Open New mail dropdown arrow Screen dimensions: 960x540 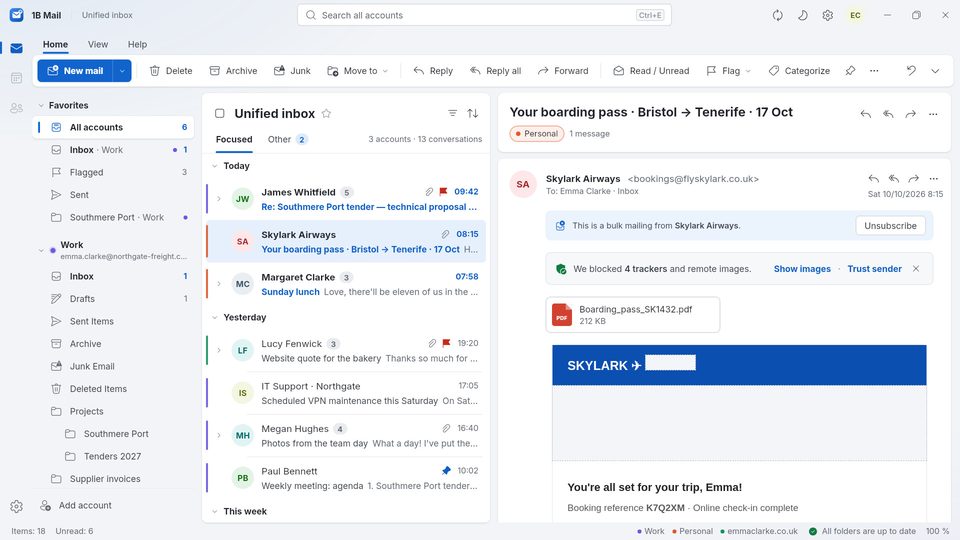click(x=122, y=71)
